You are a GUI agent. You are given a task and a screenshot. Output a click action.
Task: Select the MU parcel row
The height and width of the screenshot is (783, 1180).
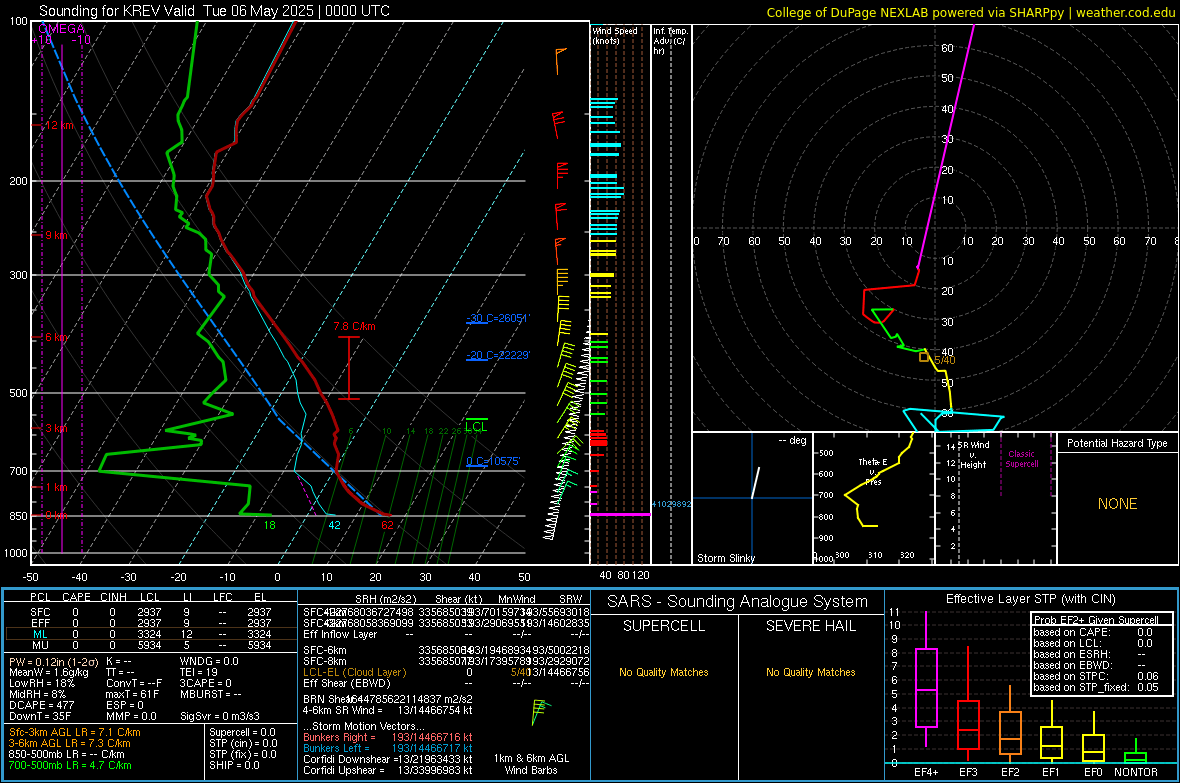point(150,644)
